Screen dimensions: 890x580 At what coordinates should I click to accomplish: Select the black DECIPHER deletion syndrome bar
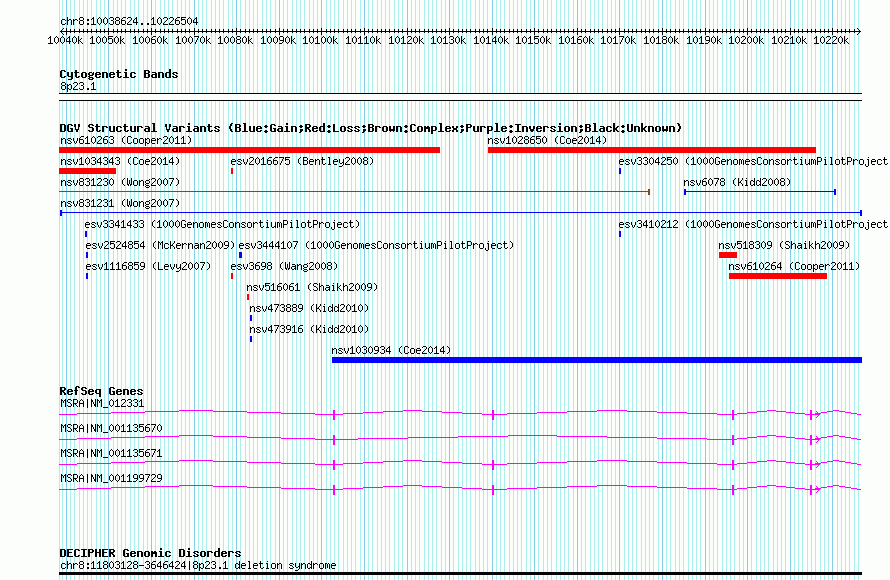click(x=460, y=574)
